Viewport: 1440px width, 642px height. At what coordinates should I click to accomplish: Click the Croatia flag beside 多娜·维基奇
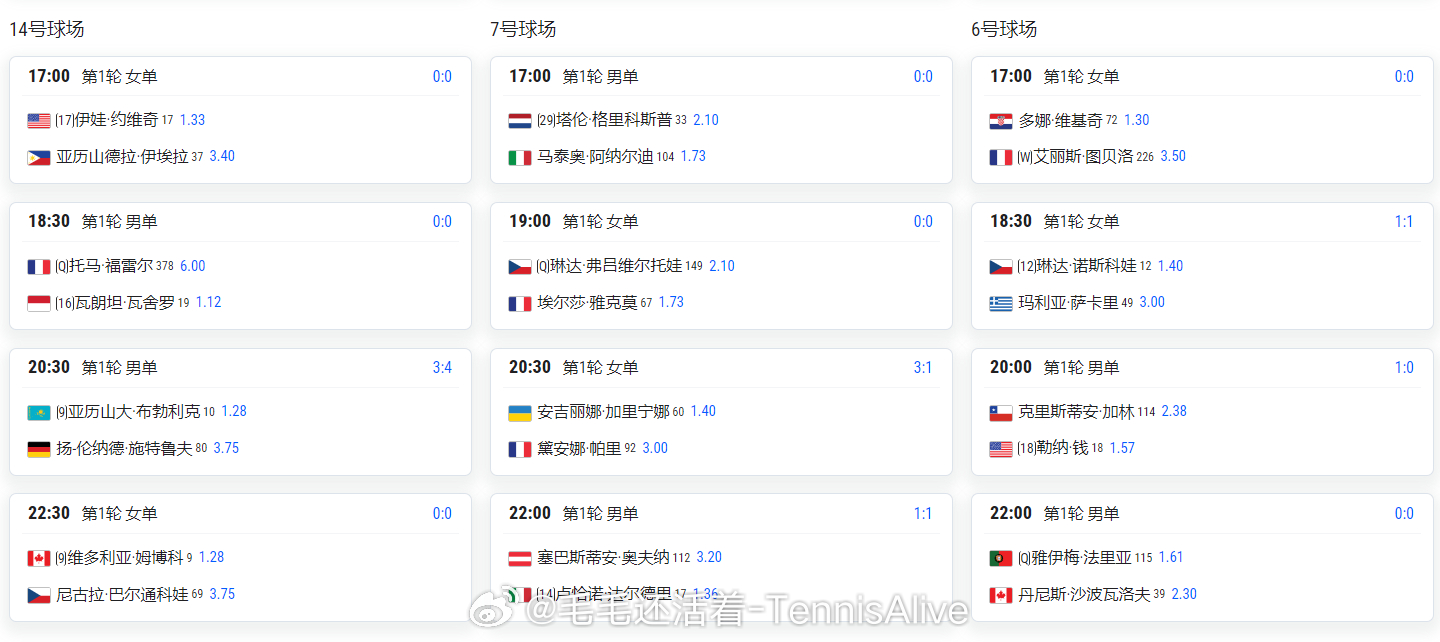[1001, 120]
